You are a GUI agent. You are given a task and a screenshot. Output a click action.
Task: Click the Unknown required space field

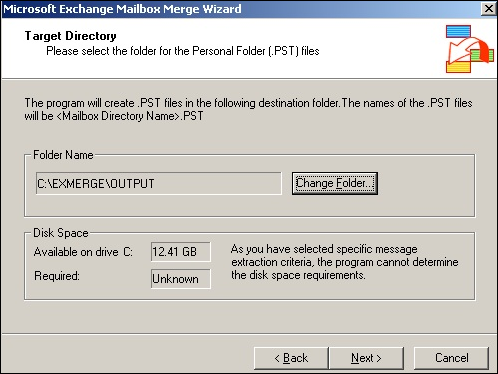click(x=181, y=279)
